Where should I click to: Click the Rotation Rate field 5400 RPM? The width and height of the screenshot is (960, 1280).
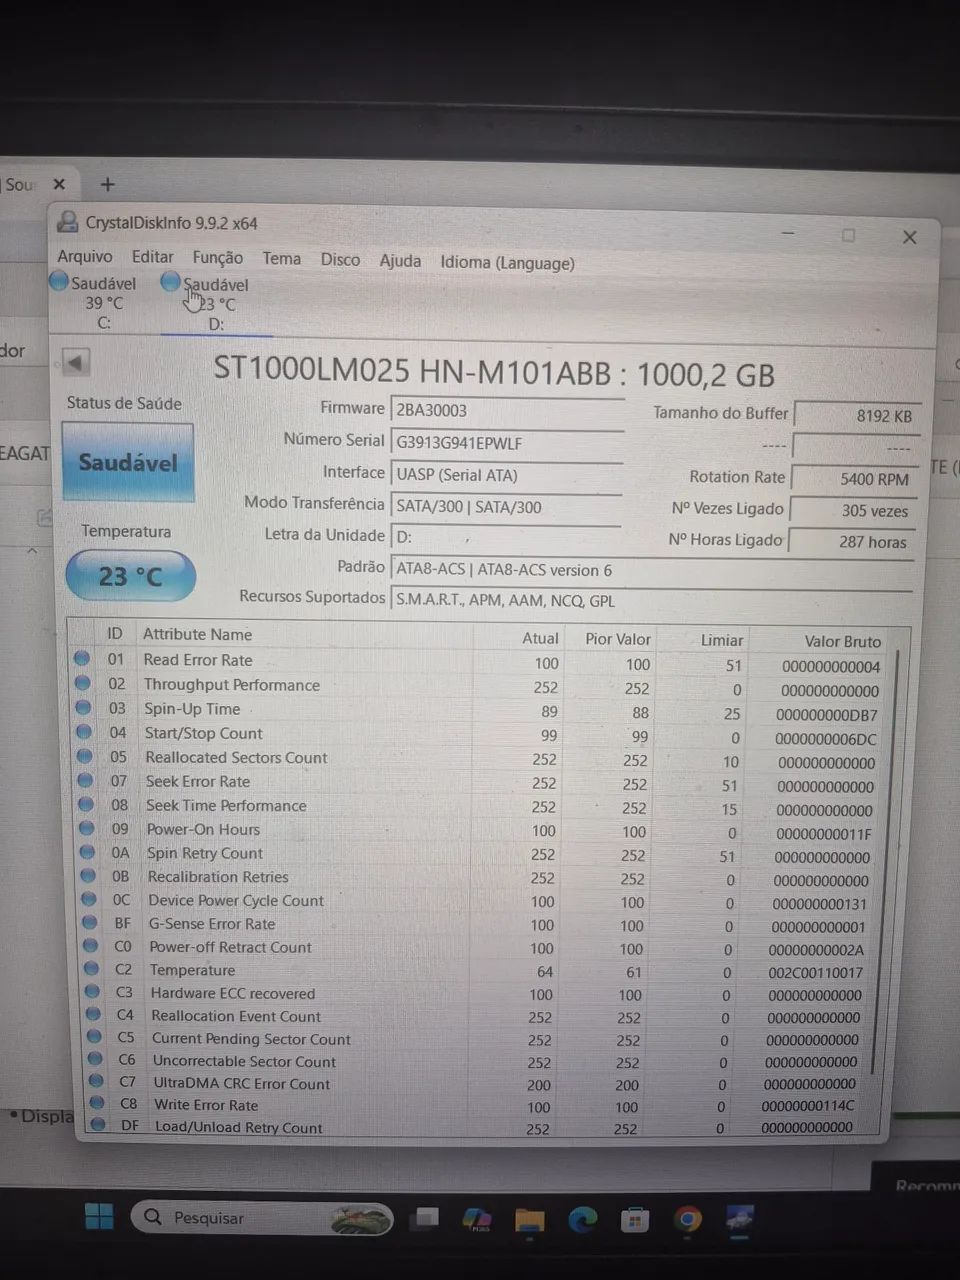(856, 479)
